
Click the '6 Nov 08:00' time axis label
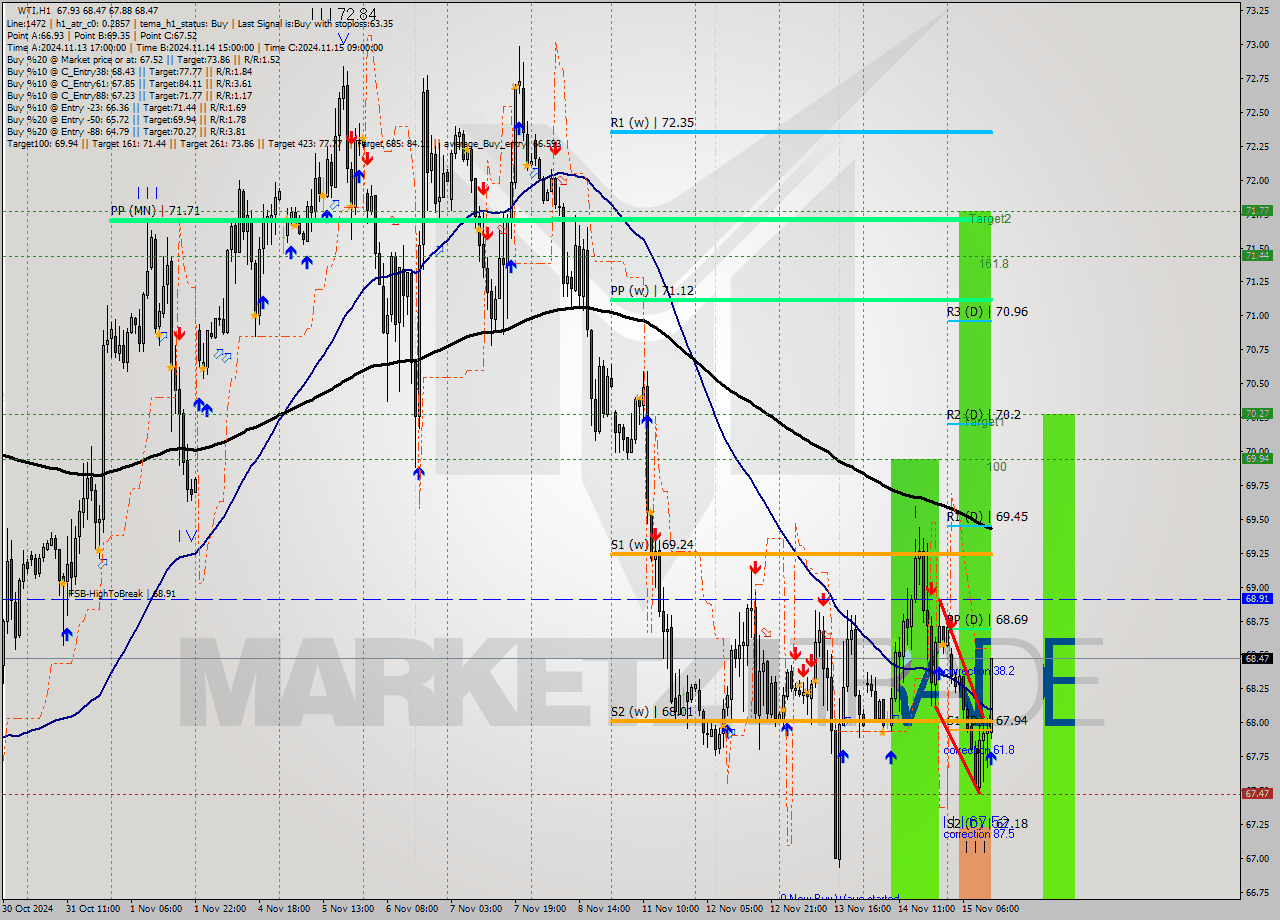(x=411, y=909)
